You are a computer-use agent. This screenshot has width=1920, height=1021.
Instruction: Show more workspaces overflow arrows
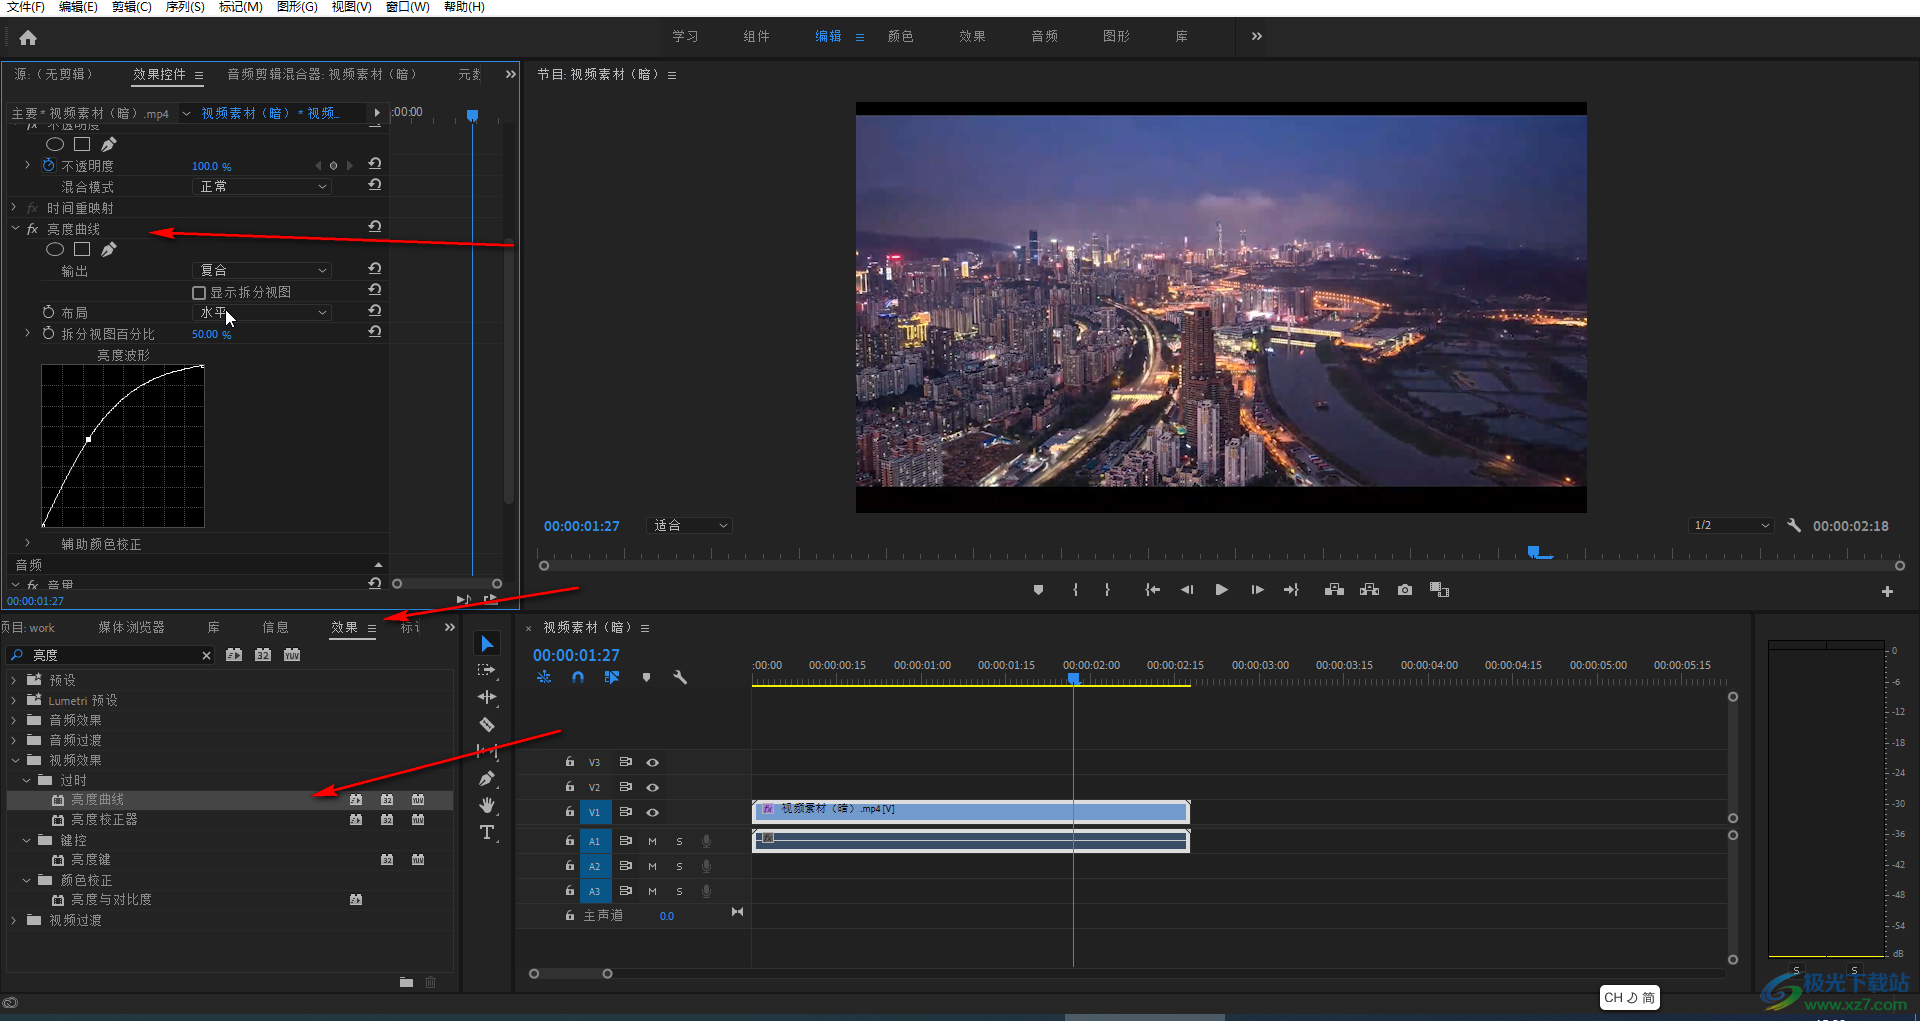point(1257,36)
